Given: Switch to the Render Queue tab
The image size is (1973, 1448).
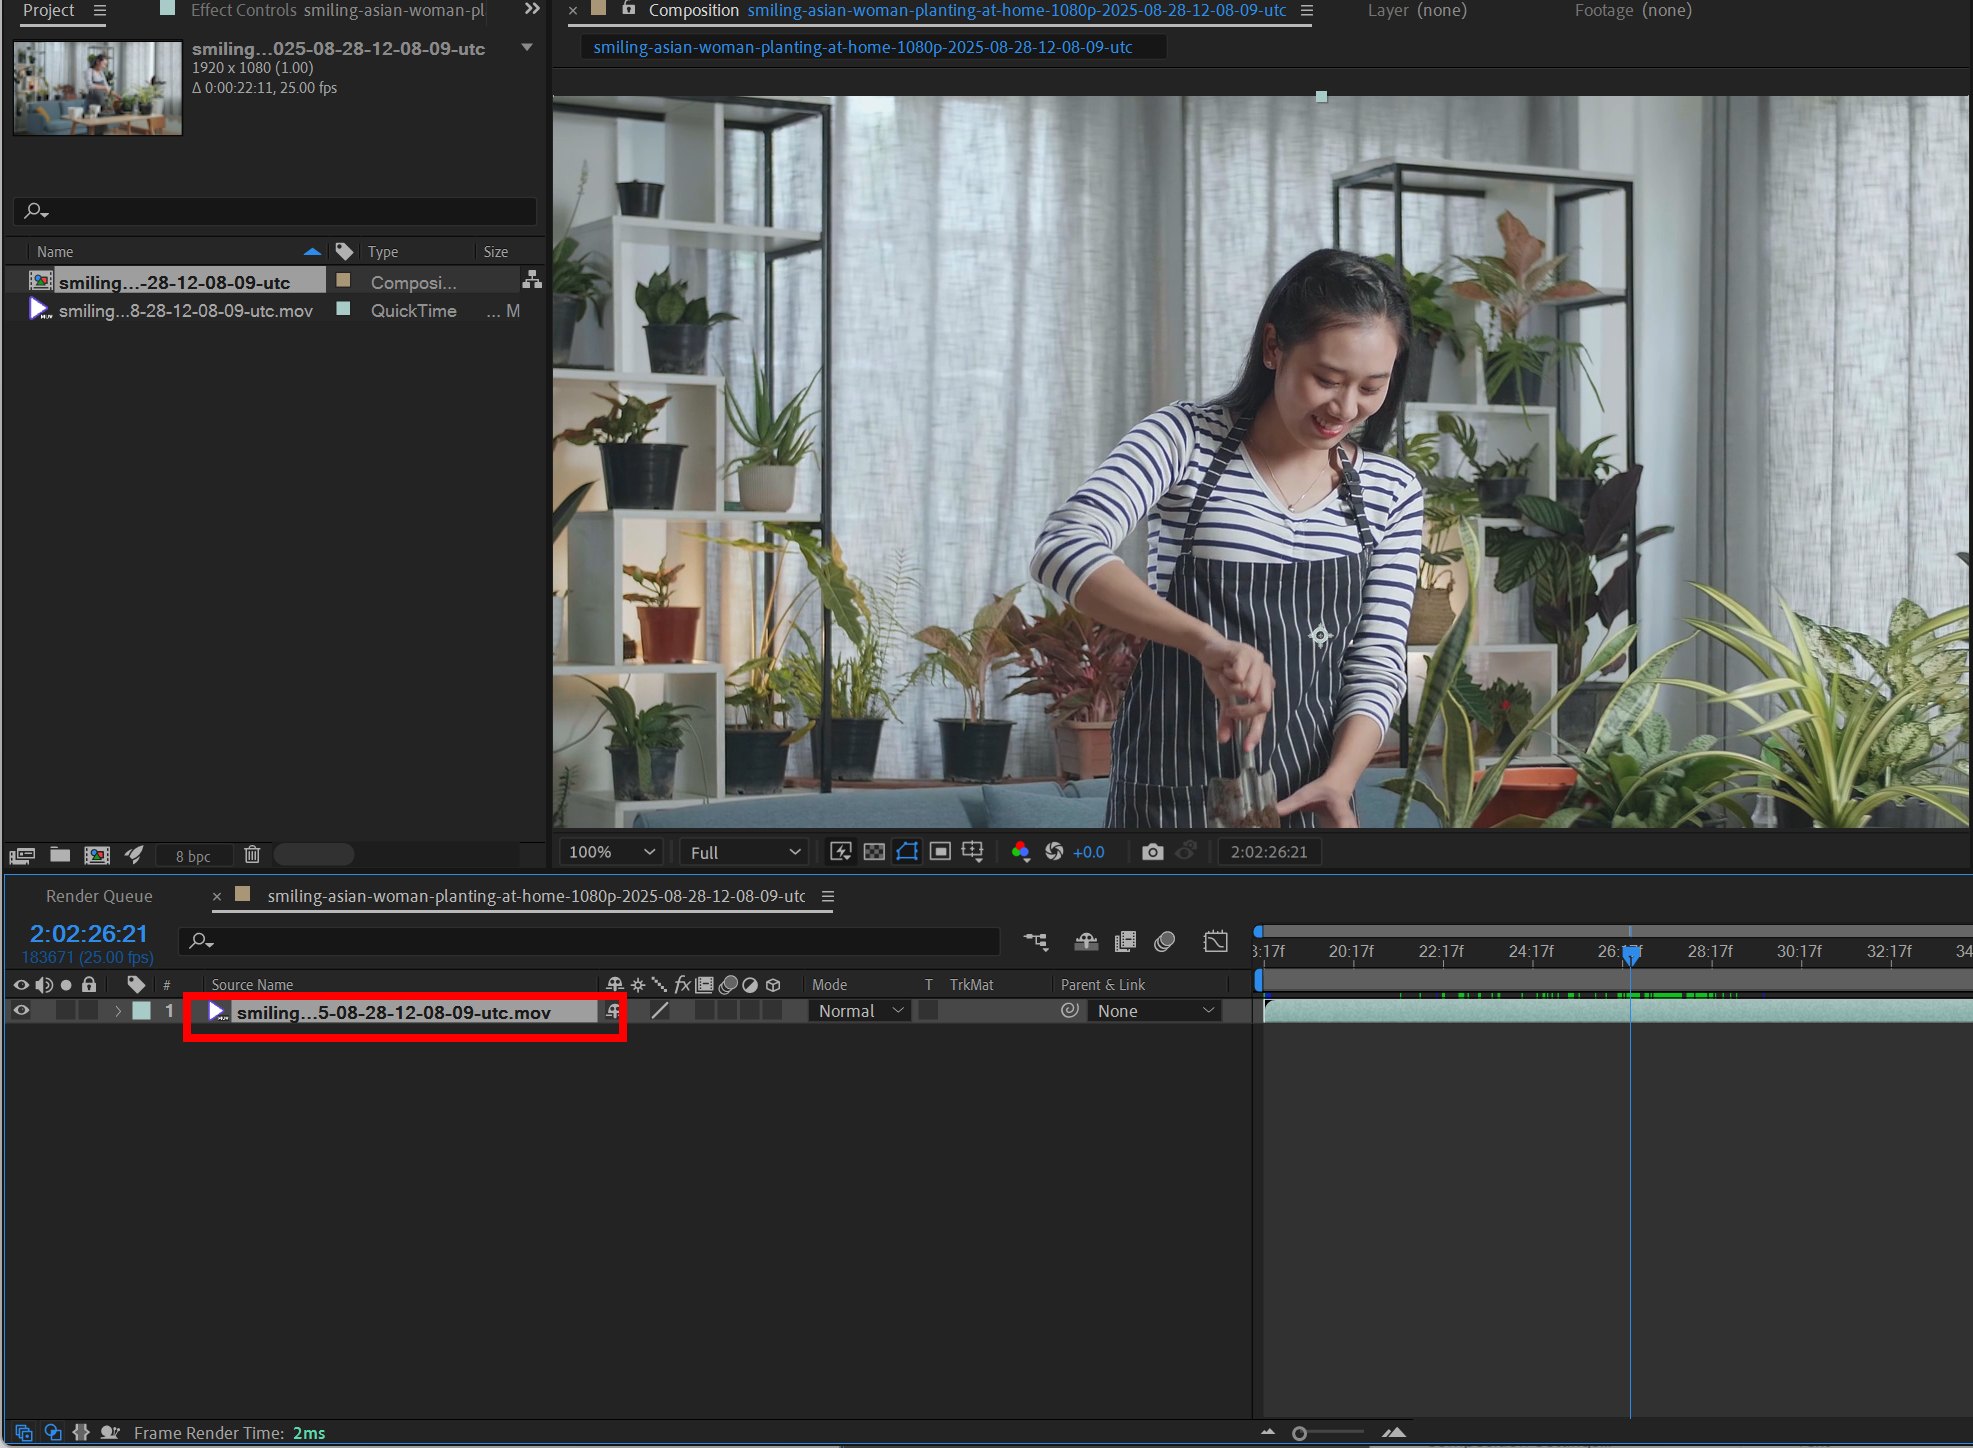Looking at the screenshot, I should pyautogui.click(x=99, y=896).
